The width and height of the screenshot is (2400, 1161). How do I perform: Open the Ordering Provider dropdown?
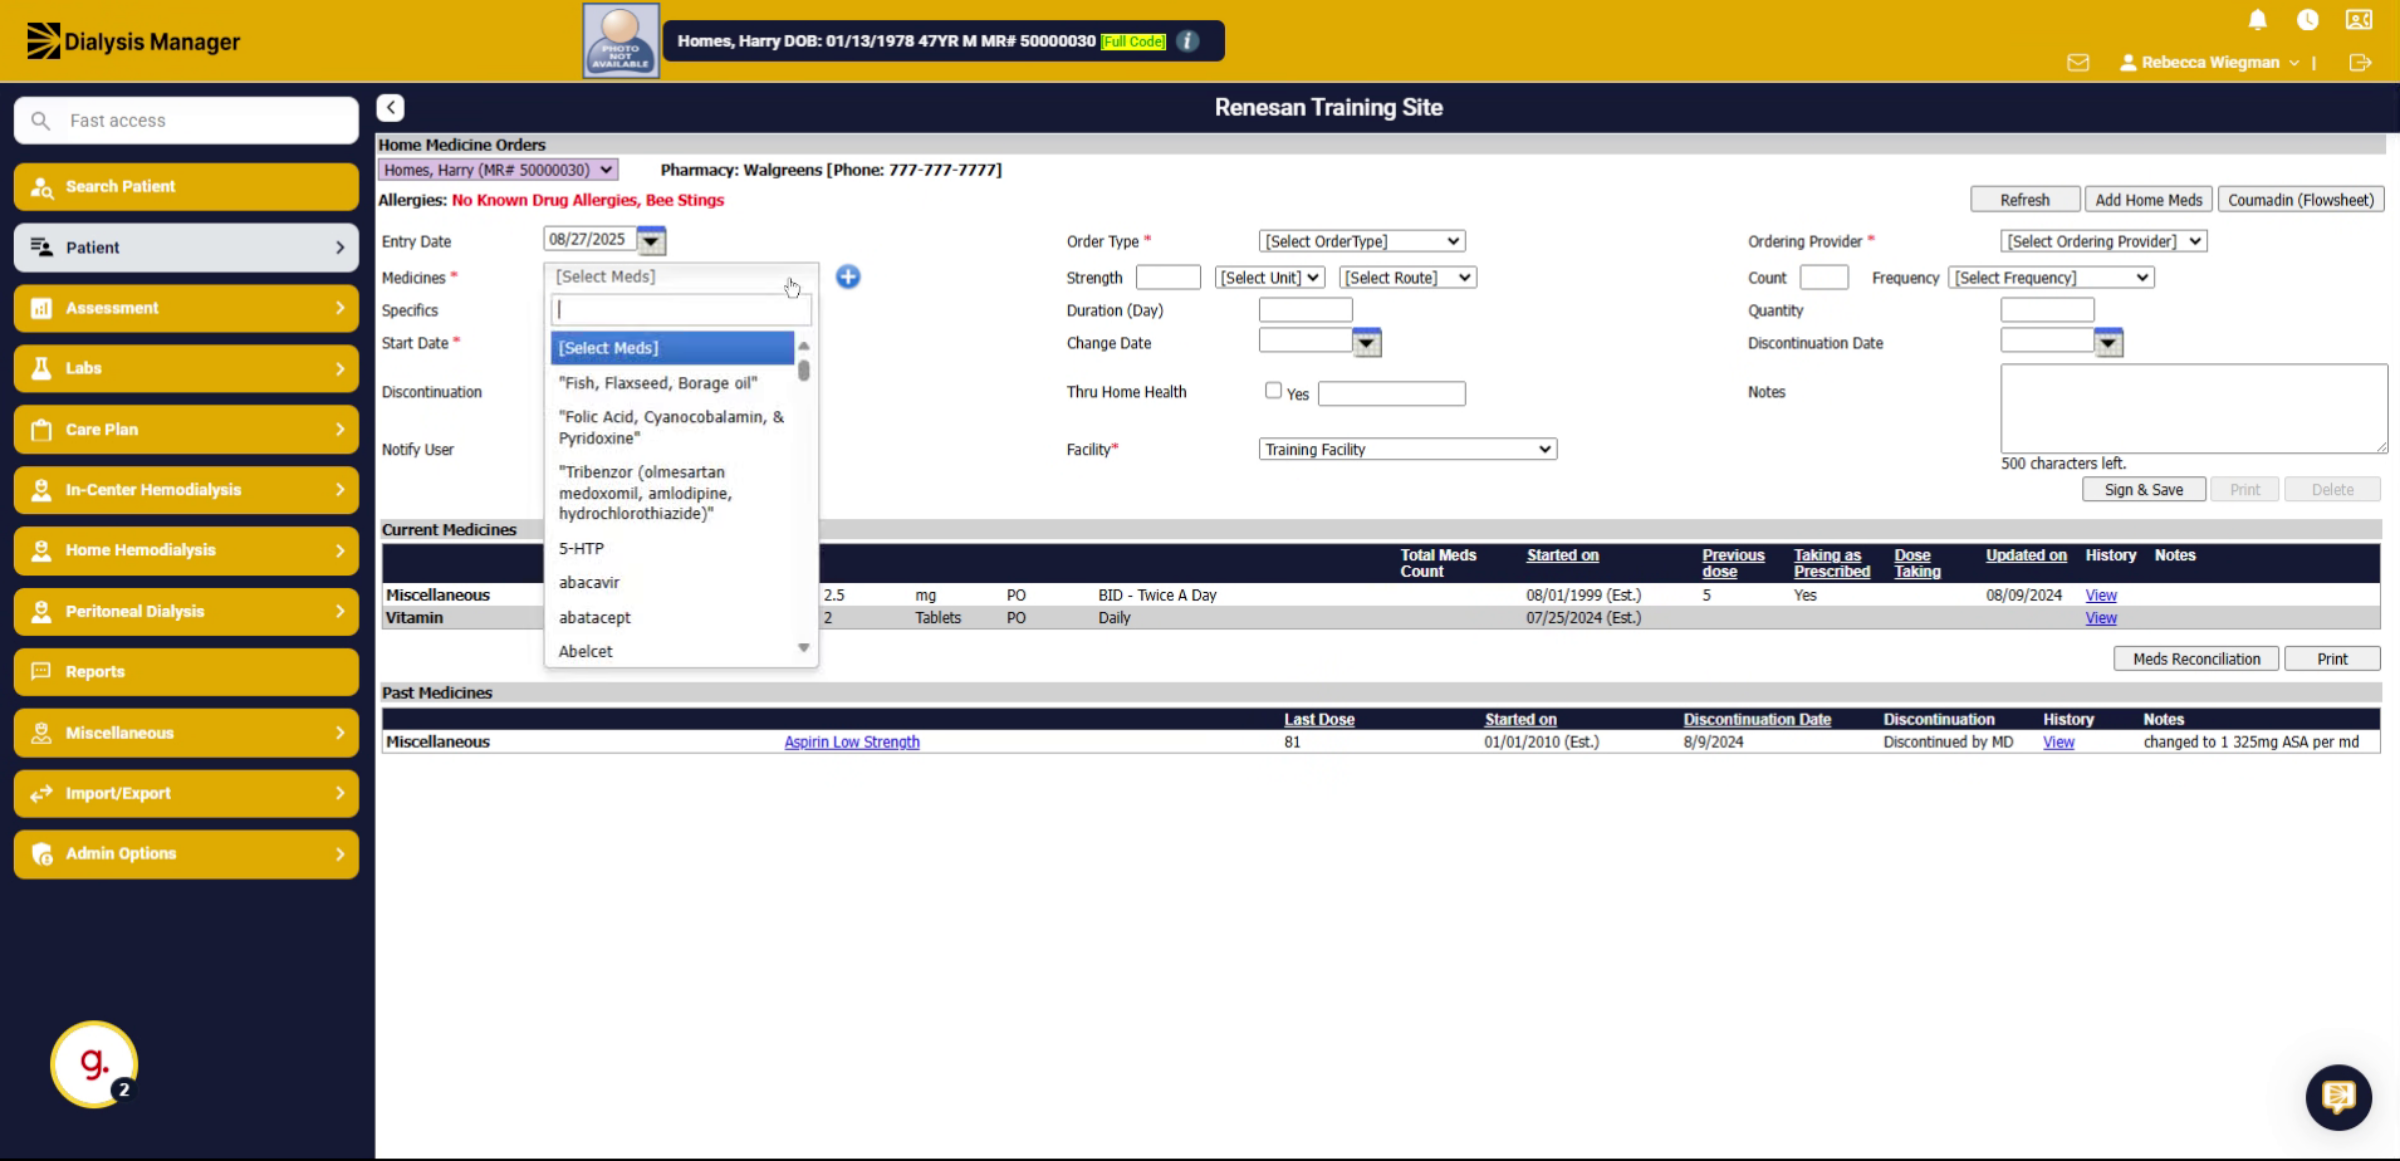pos(2104,241)
